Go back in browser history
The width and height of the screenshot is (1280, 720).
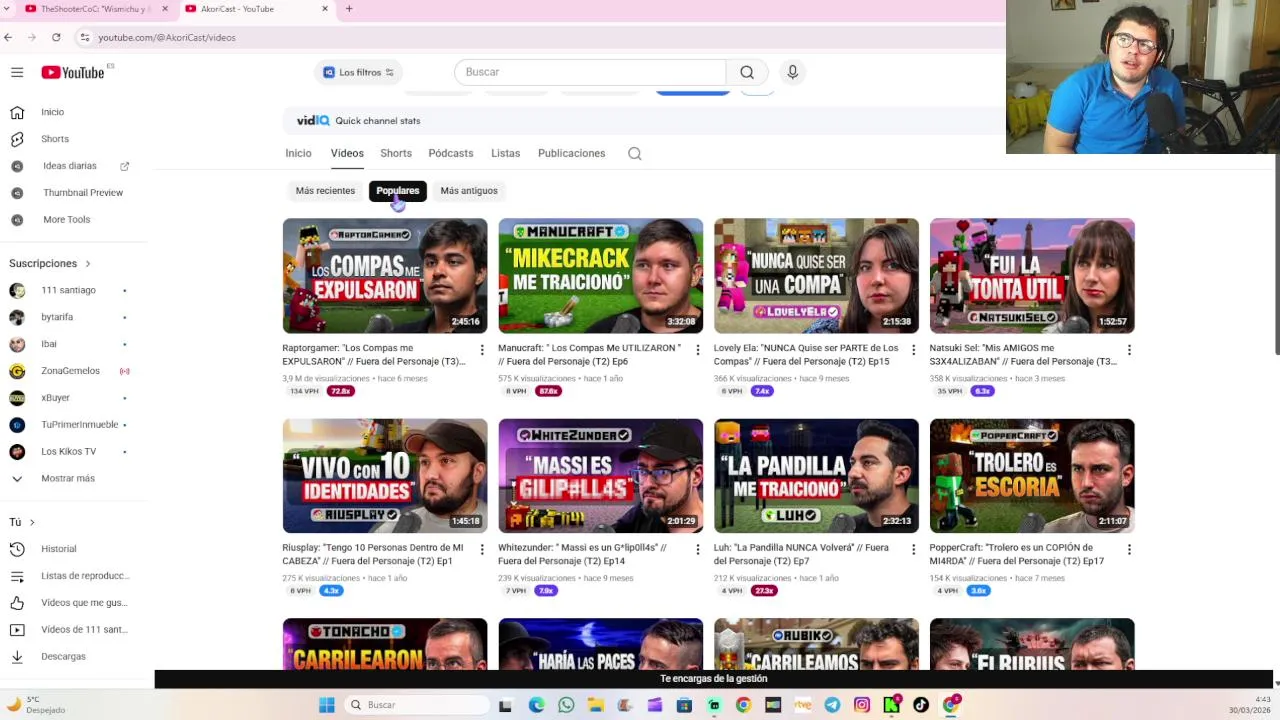click(x=8, y=37)
